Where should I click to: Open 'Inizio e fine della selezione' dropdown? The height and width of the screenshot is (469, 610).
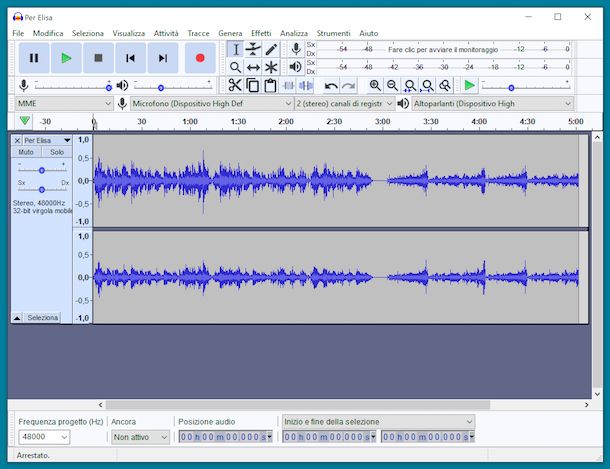(x=379, y=422)
